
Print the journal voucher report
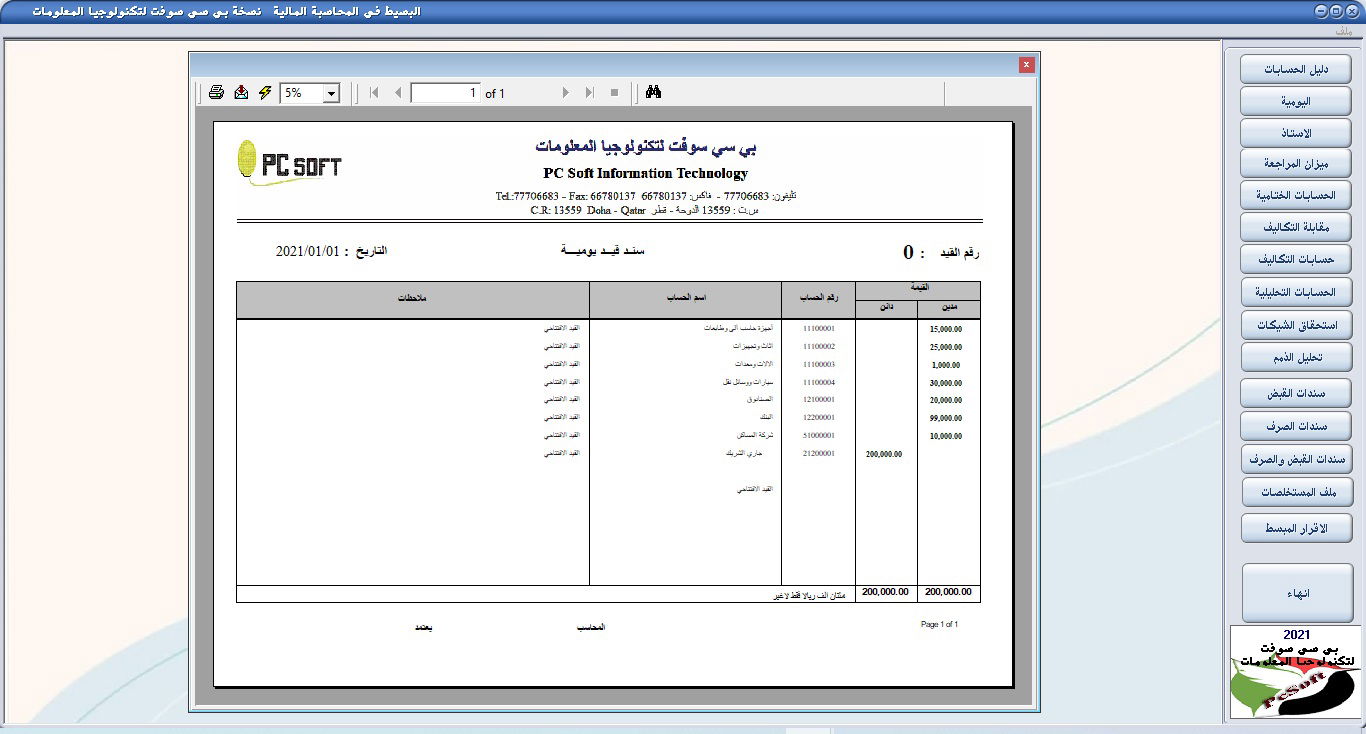[x=216, y=91]
